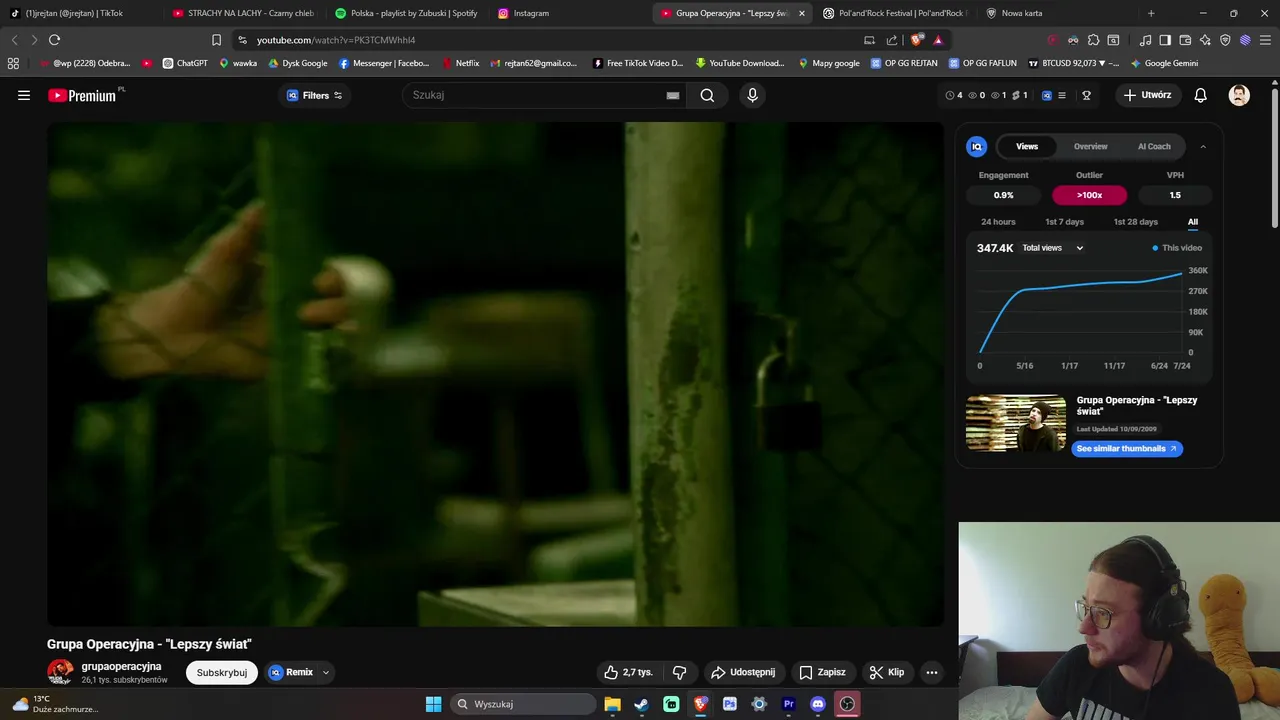Expand the Total views dropdown
1280x720 pixels.
[x=1053, y=248]
